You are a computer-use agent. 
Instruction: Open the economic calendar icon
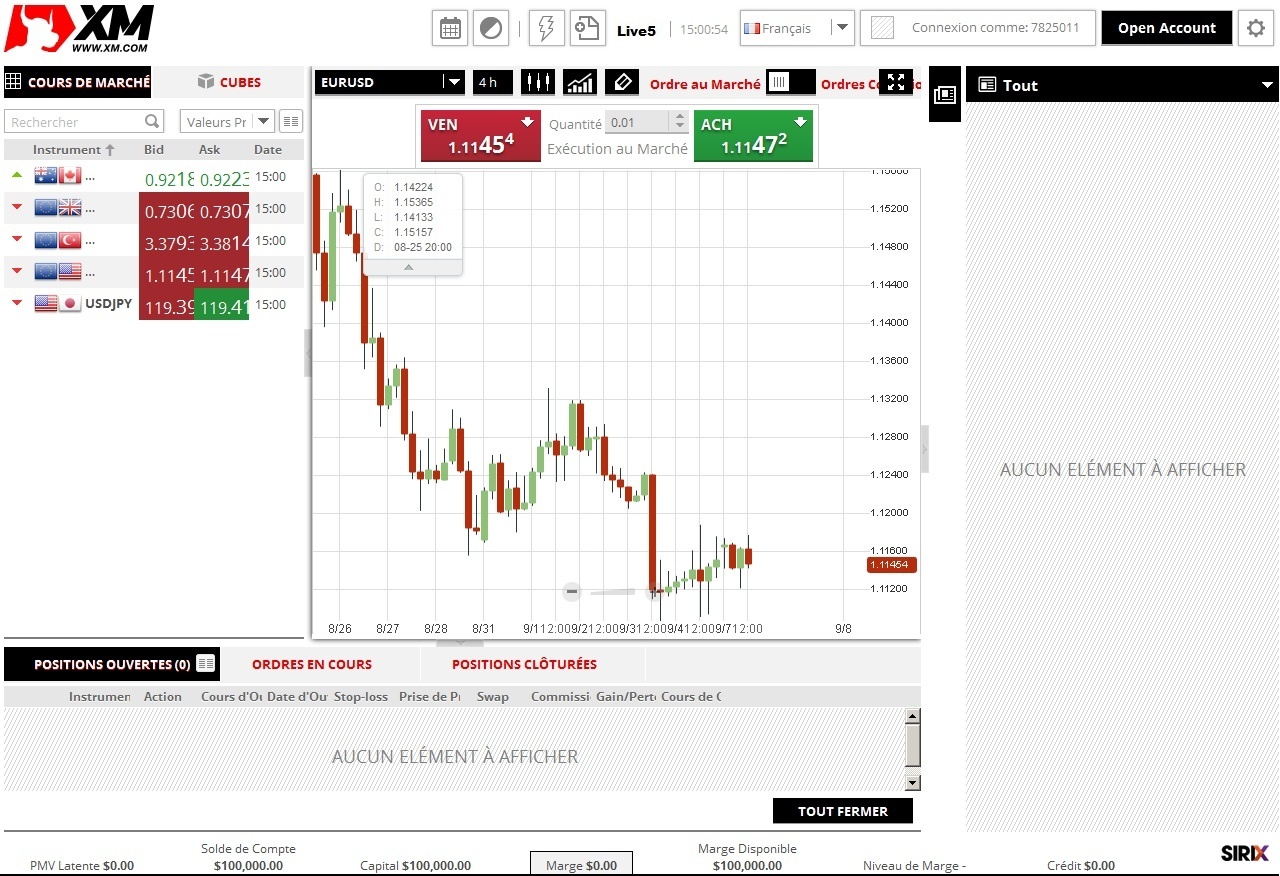(450, 28)
